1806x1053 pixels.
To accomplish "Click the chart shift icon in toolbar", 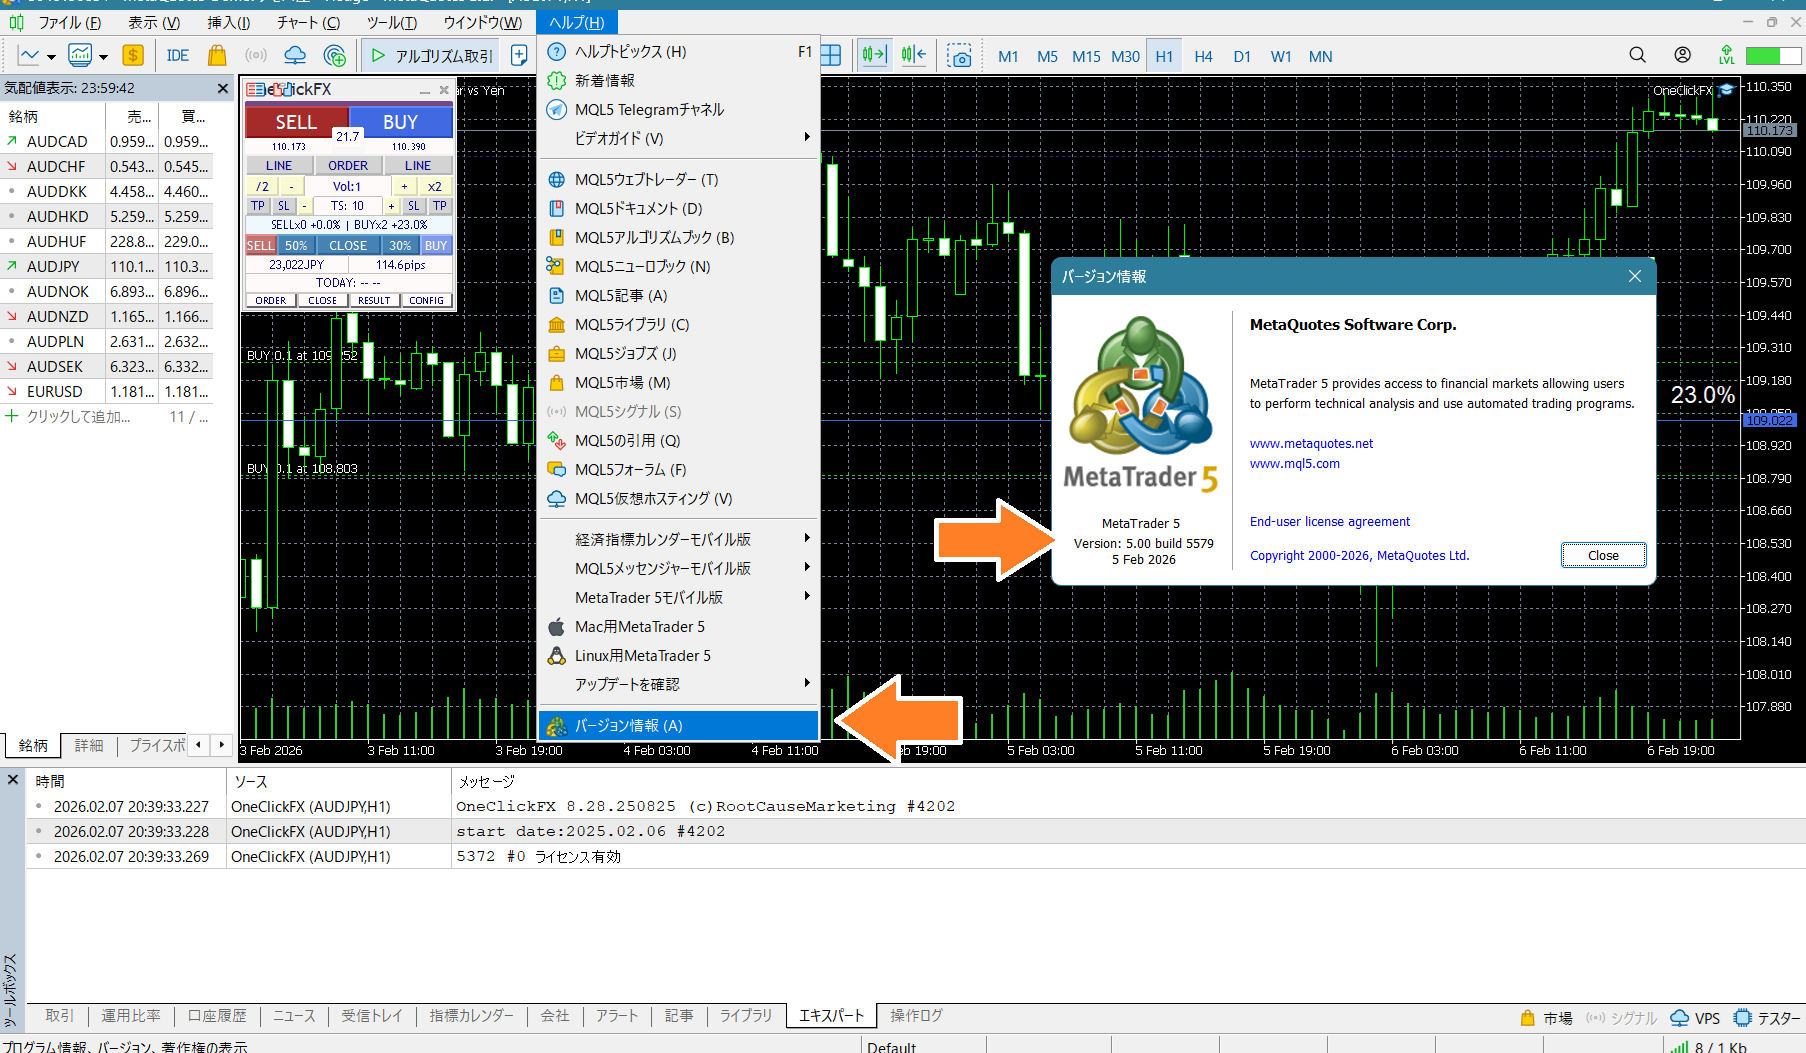I will click(913, 56).
